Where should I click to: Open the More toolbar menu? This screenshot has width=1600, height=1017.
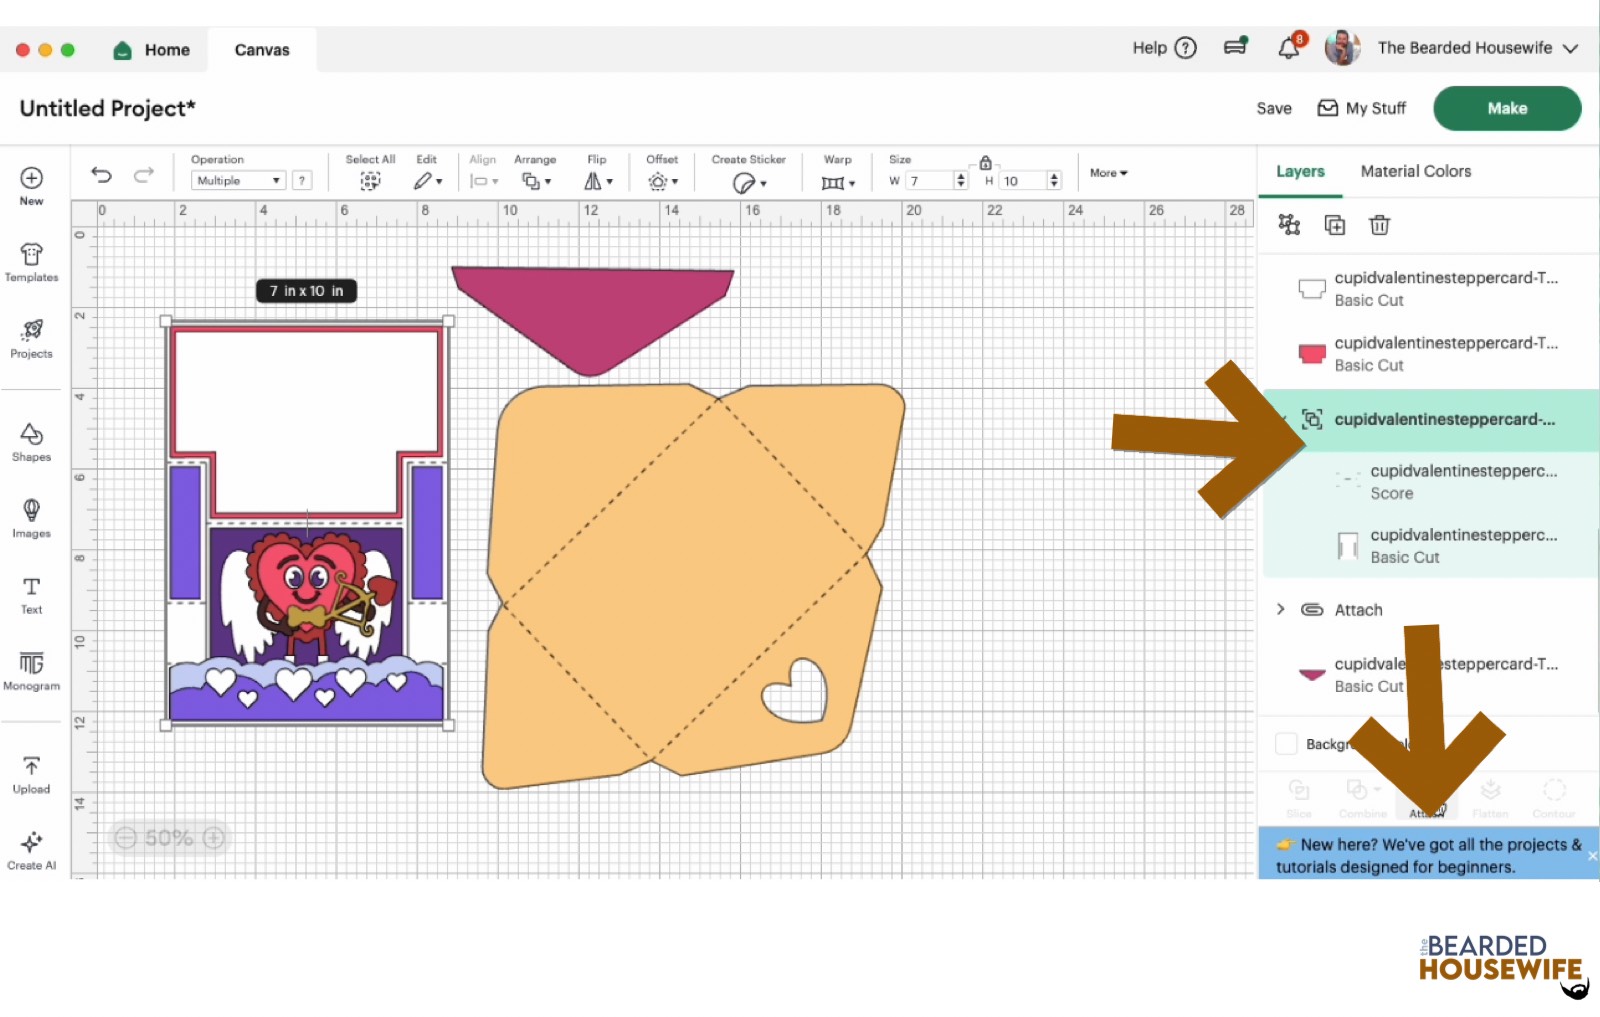click(1108, 173)
